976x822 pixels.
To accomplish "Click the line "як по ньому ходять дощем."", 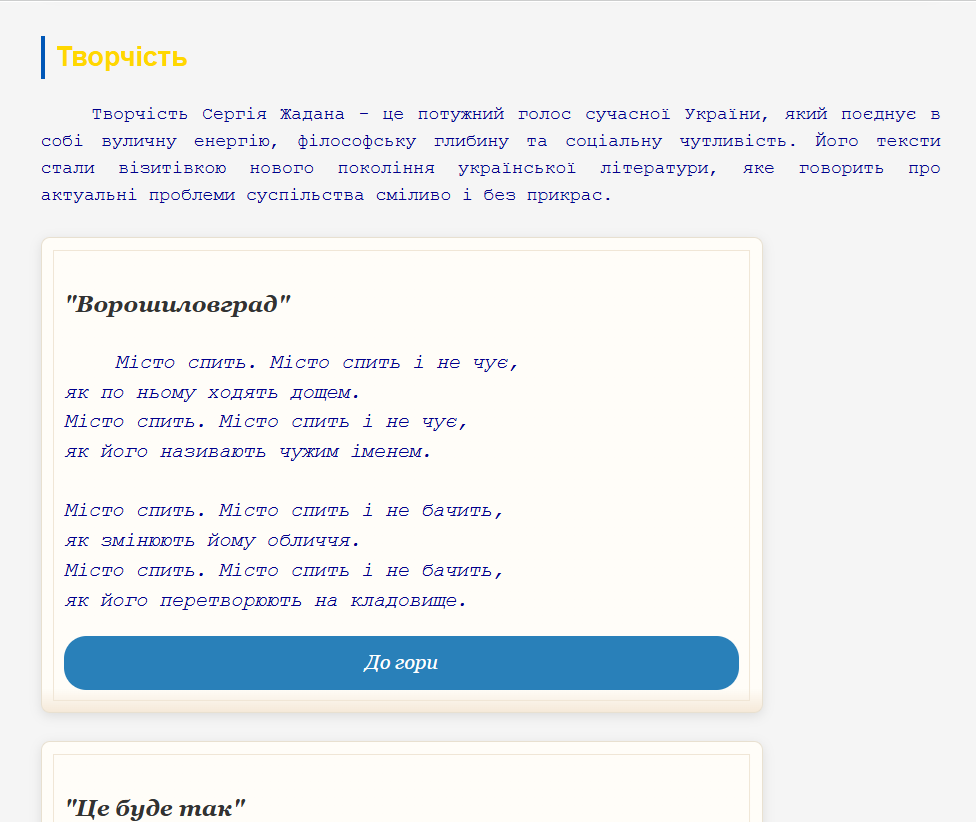I will pos(212,392).
